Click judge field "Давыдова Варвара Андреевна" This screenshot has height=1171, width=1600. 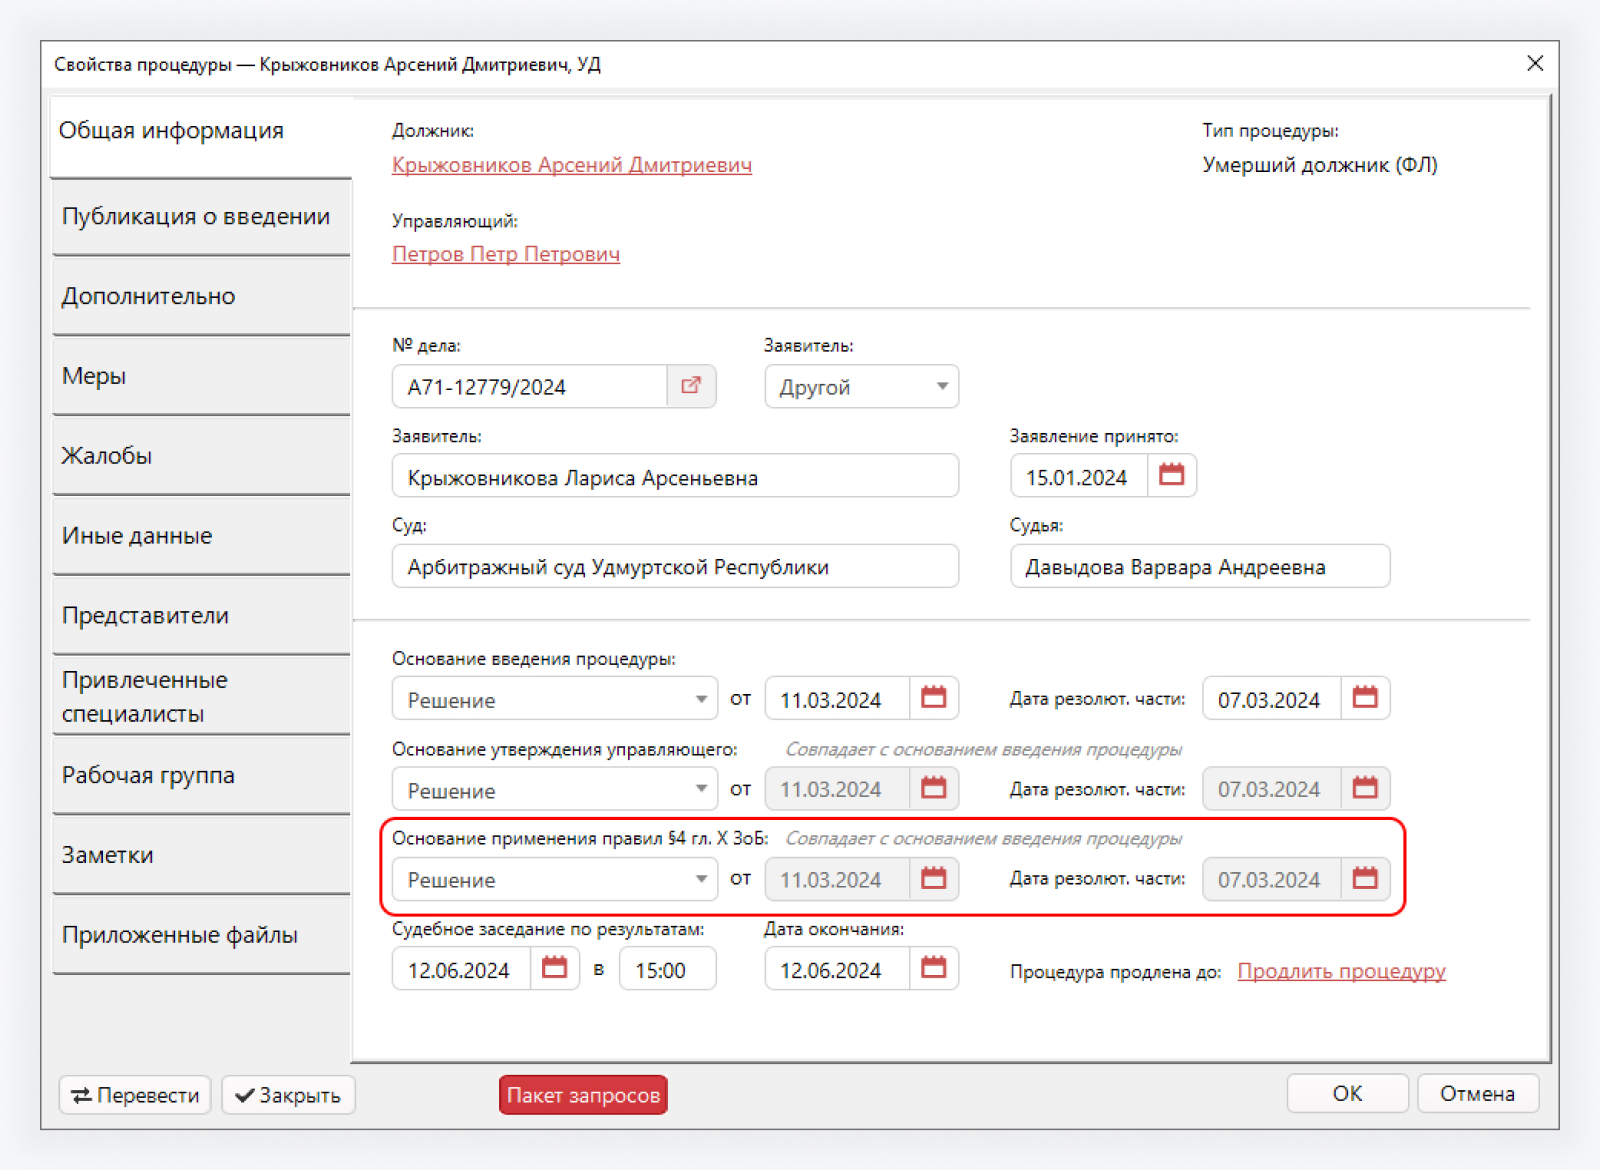1200,567
